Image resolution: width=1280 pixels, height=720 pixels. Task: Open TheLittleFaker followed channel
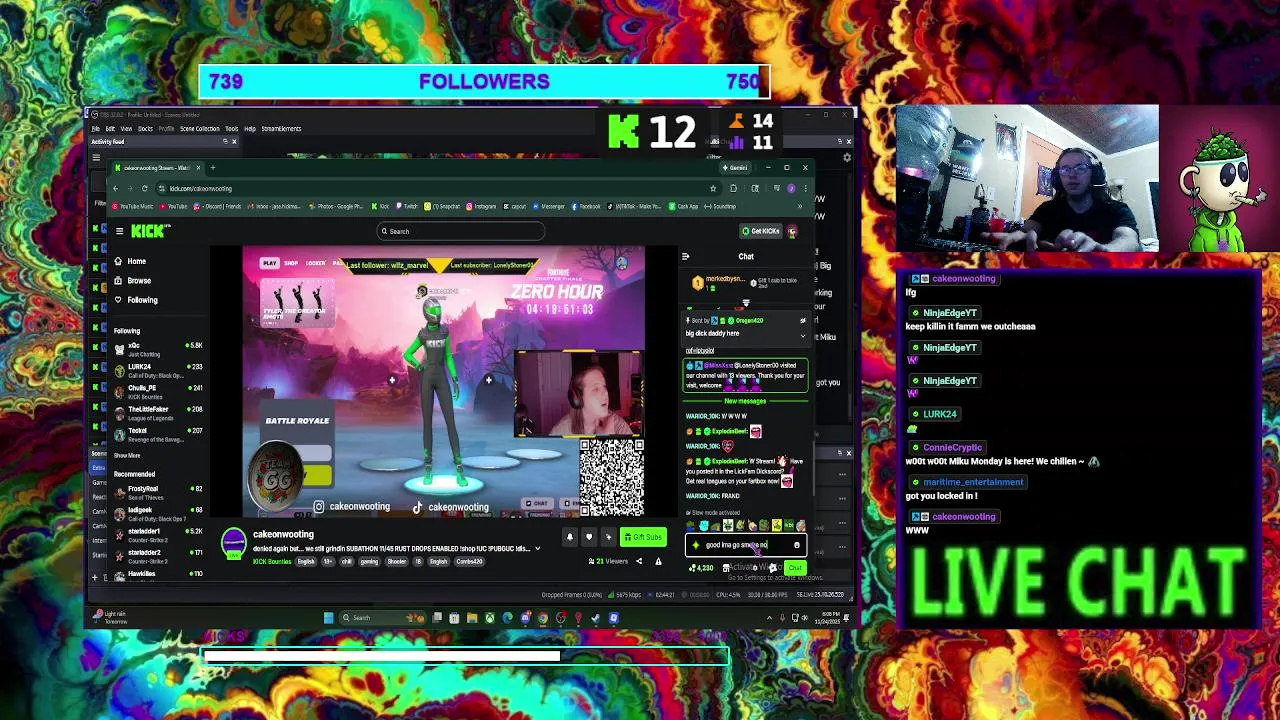point(158,412)
